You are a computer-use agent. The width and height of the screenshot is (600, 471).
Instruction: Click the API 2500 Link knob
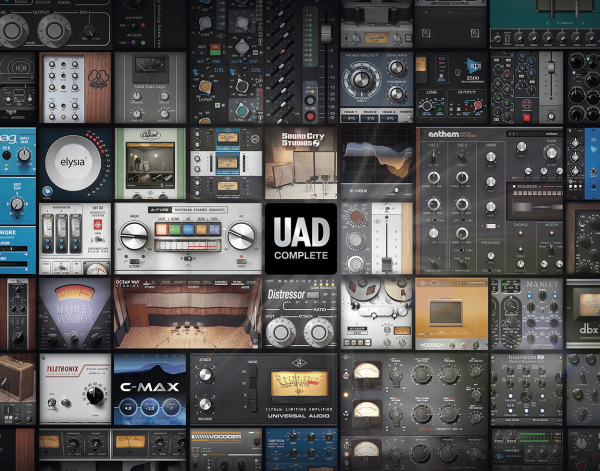tap(427, 106)
